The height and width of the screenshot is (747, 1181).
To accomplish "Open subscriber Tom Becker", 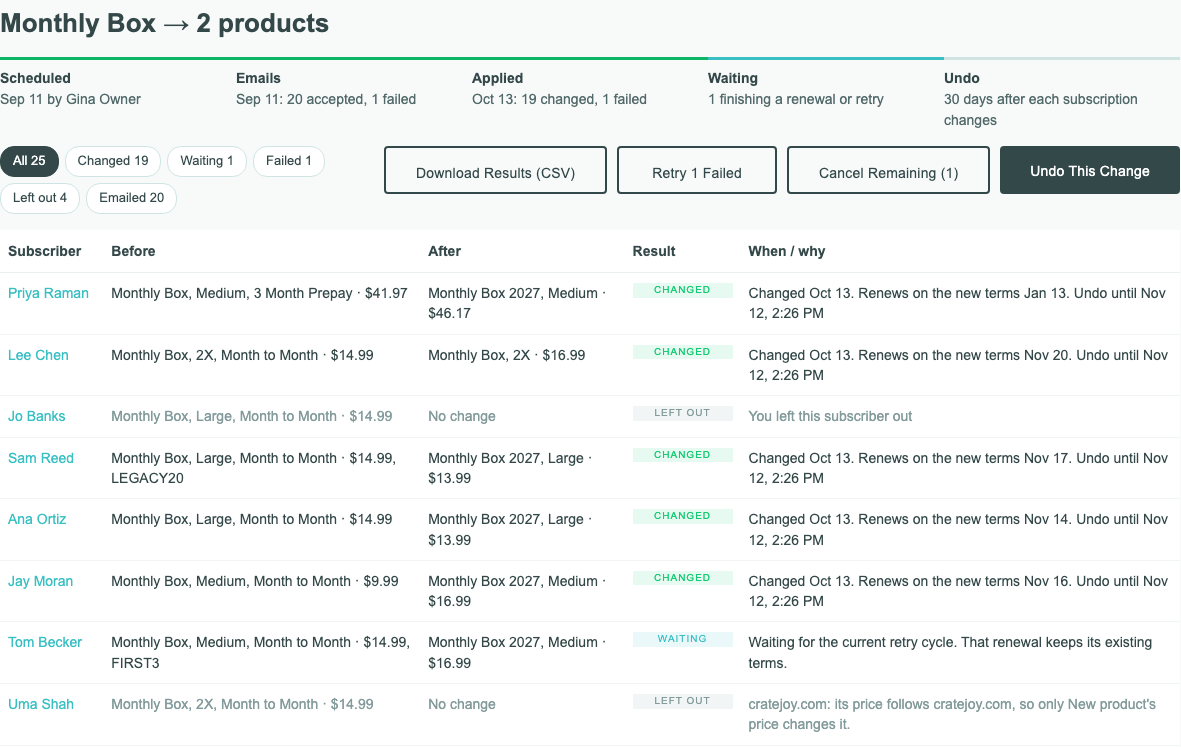I will click(45, 642).
